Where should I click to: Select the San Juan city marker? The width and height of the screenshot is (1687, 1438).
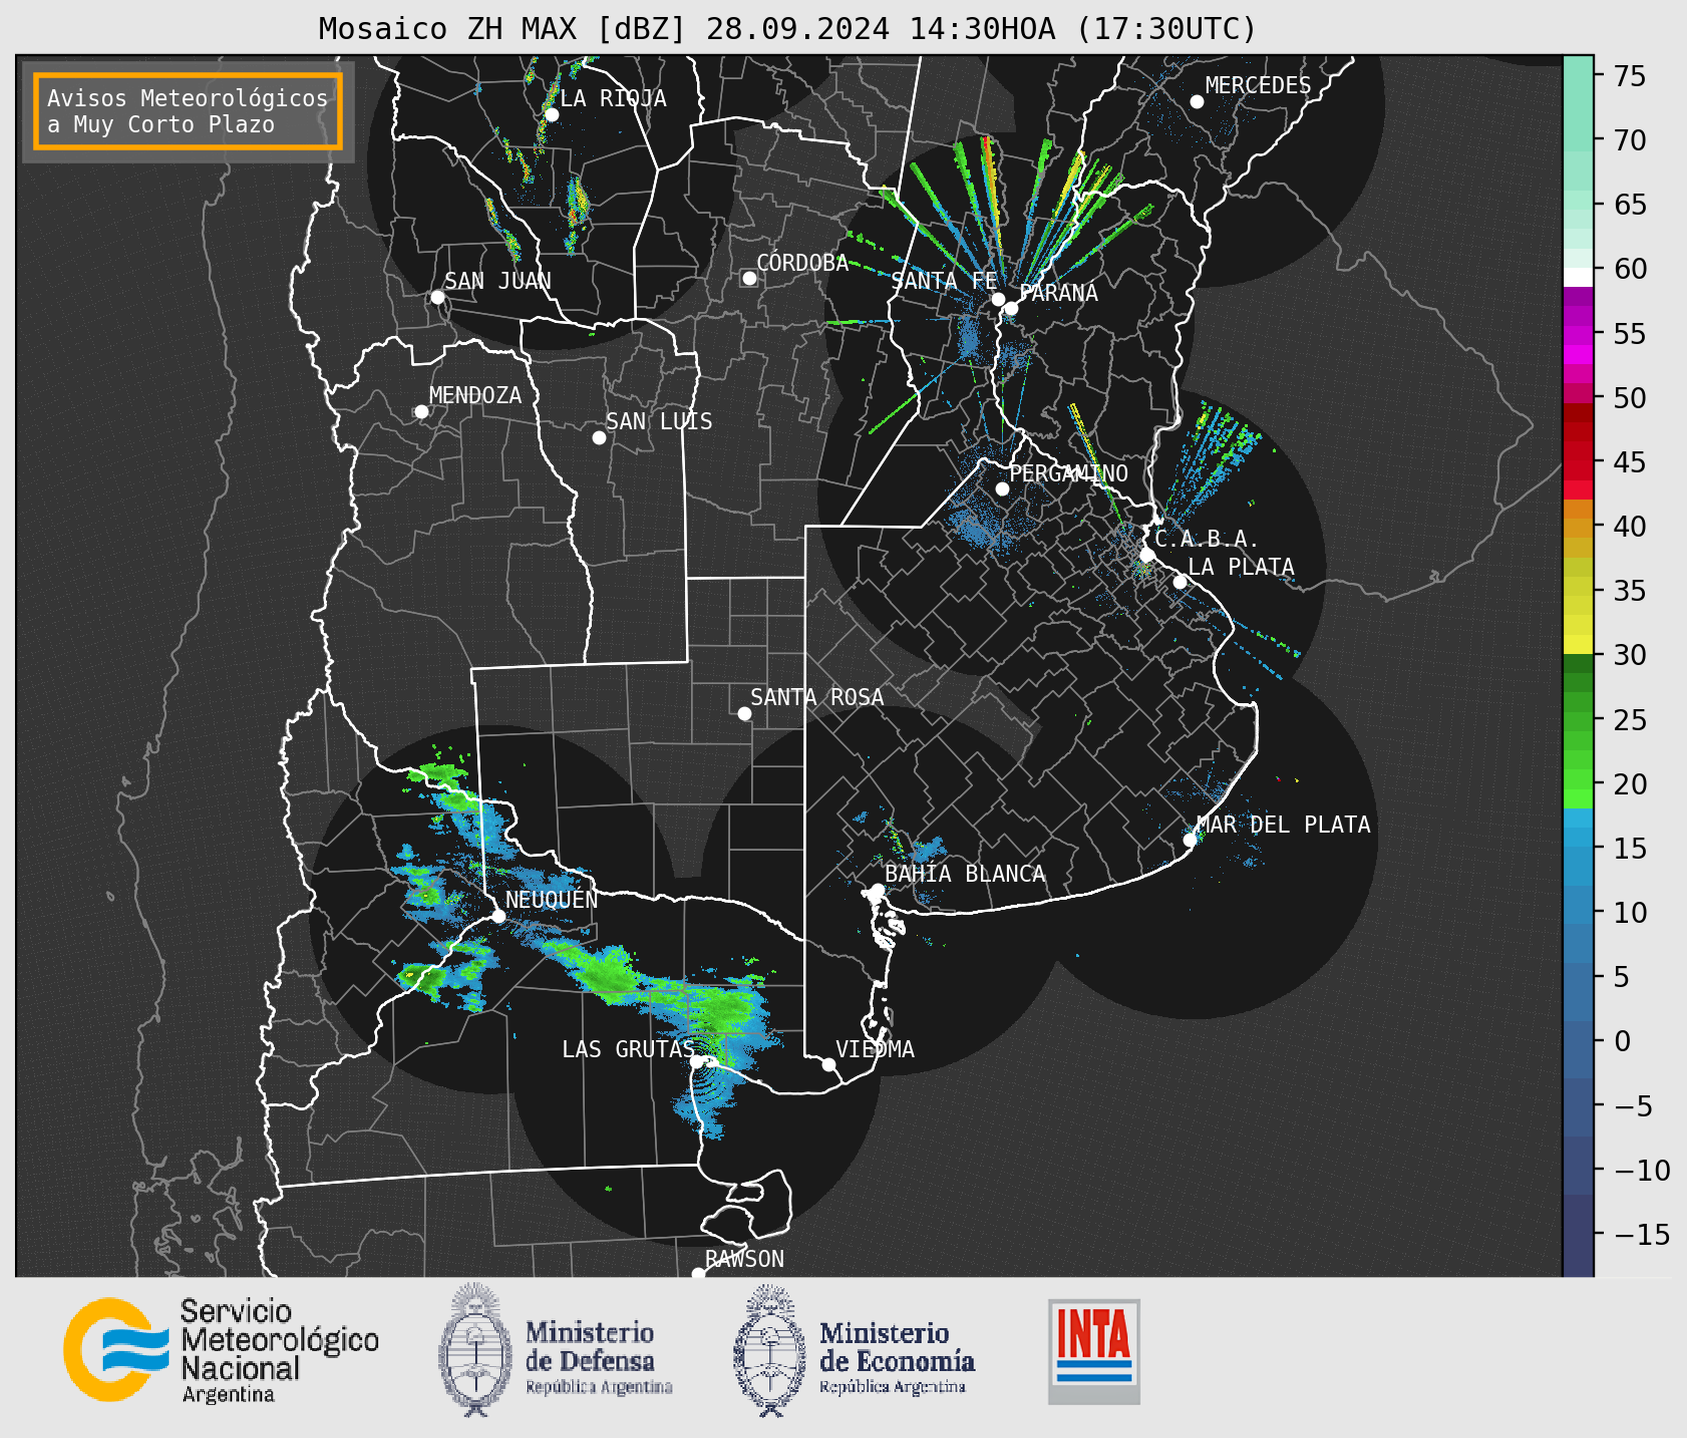(x=437, y=297)
